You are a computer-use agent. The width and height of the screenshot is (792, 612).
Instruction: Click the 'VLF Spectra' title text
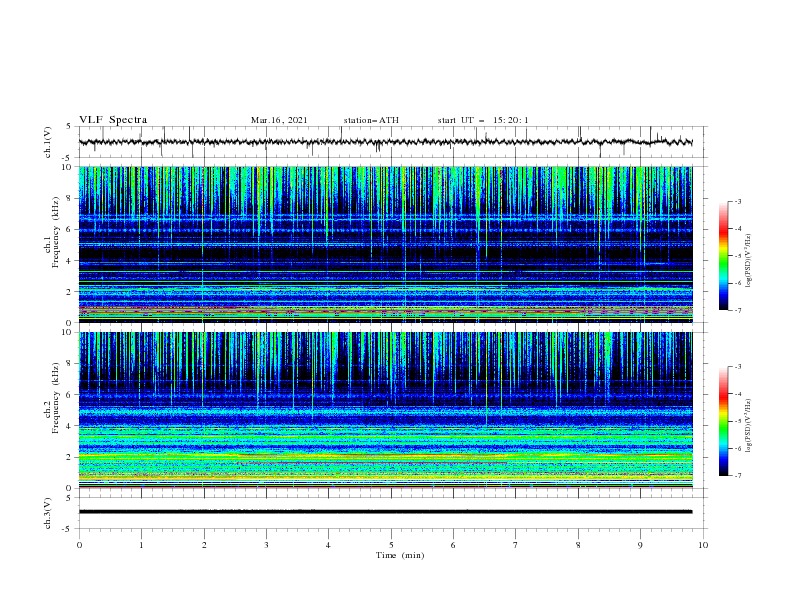(113, 120)
